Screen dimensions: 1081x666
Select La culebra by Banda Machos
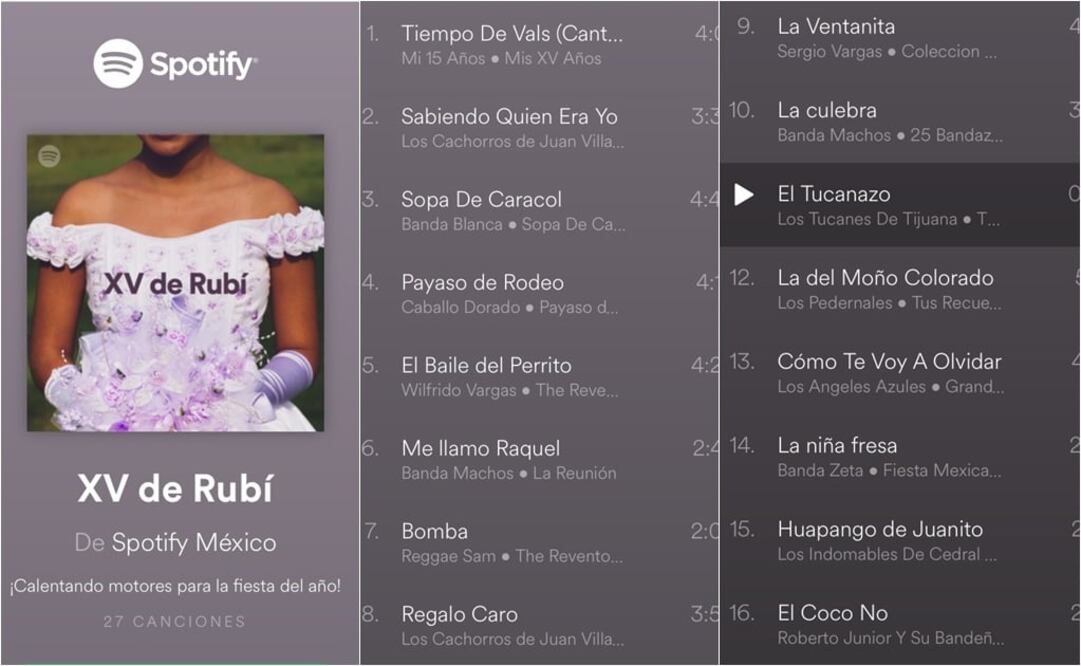pyautogui.click(x=900, y=121)
